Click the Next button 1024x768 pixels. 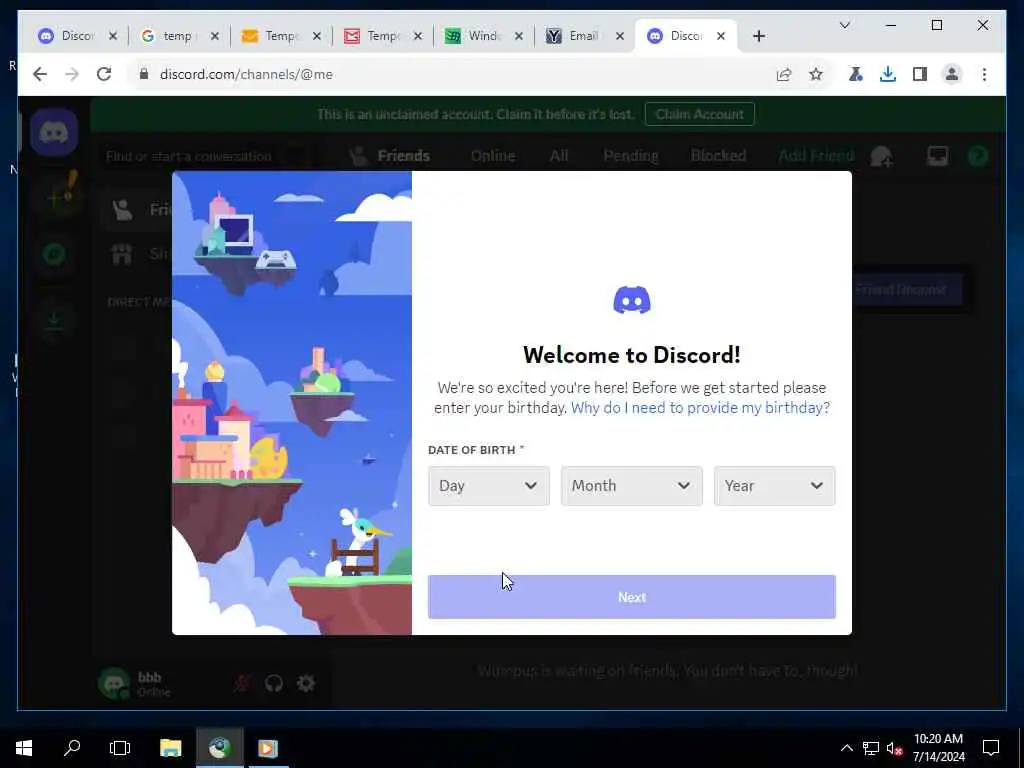[632, 597]
